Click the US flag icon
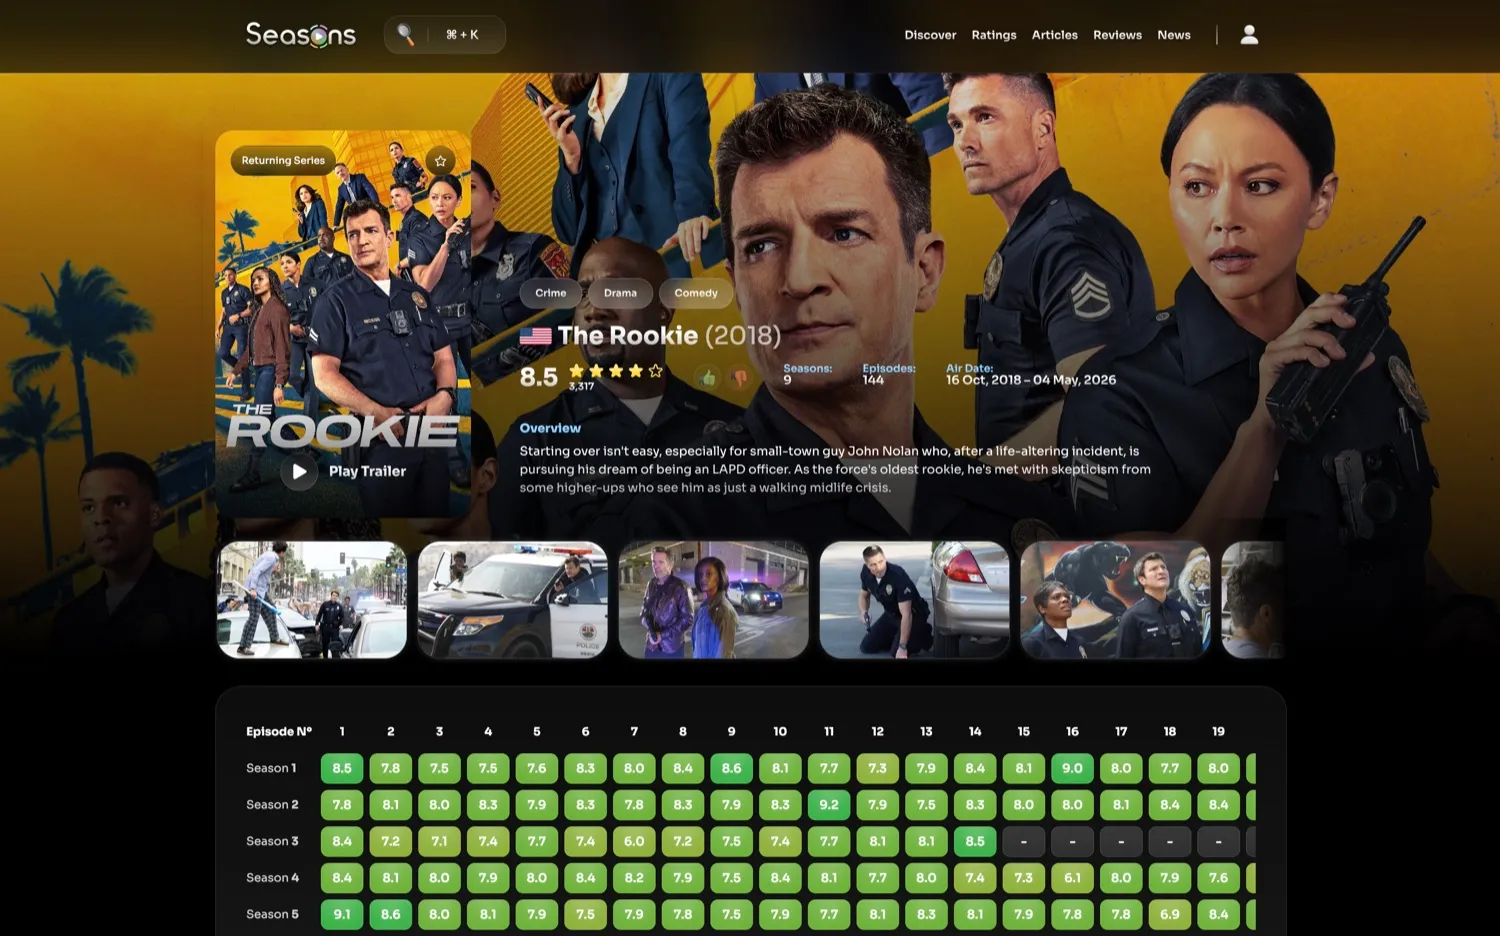 point(535,336)
